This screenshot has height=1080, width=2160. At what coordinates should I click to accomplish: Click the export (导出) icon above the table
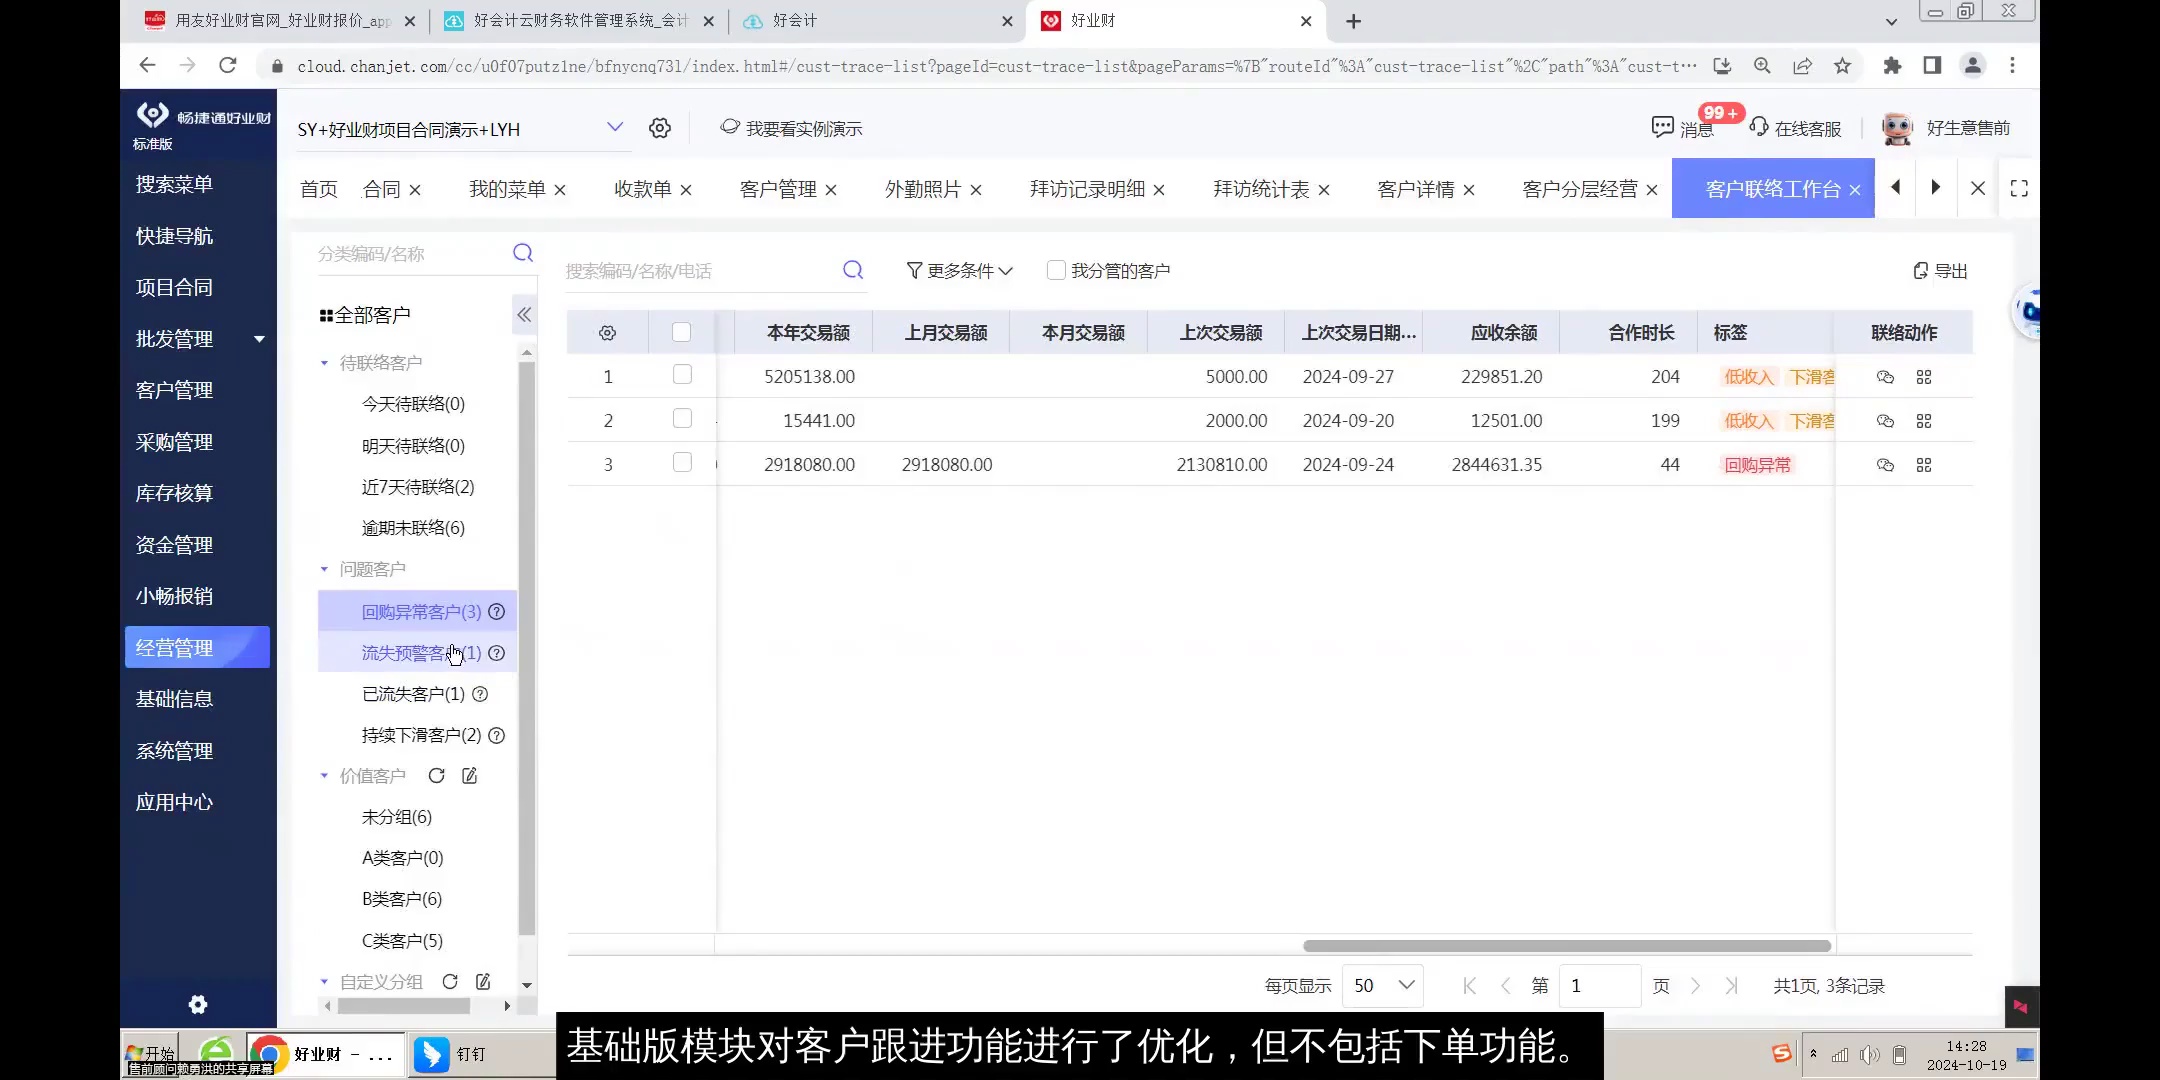(x=1938, y=270)
